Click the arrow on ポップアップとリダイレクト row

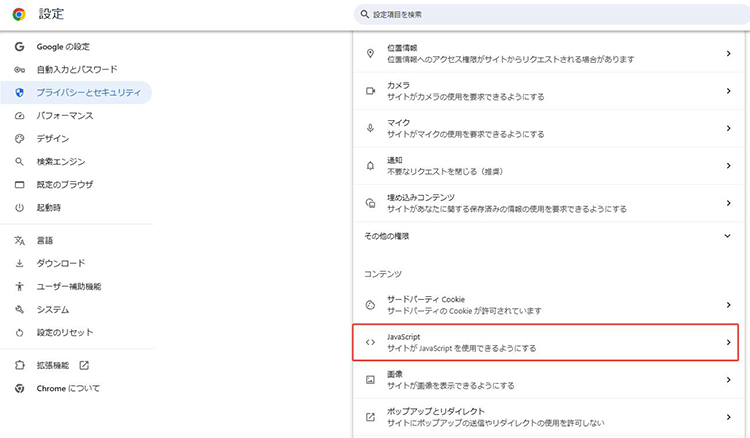pos(728,417)
